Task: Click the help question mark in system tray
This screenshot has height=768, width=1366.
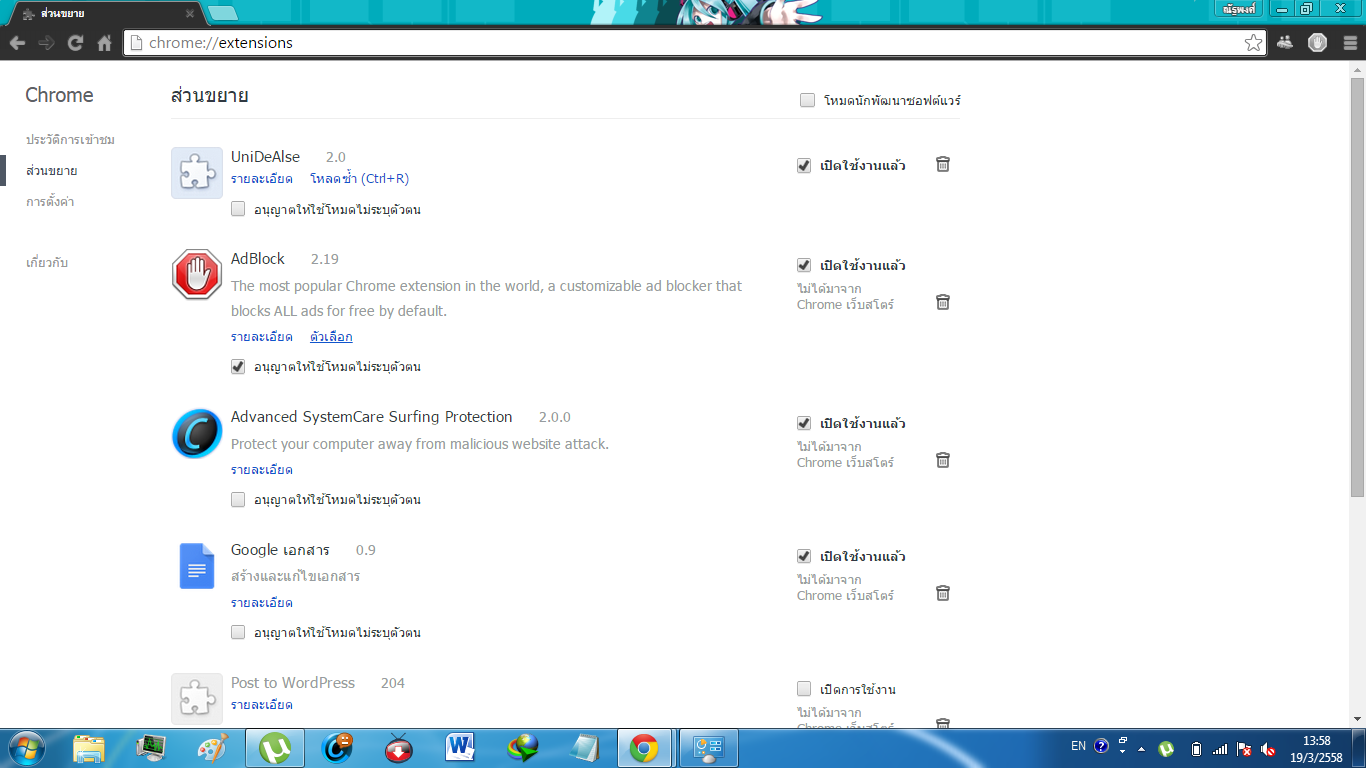Action: coord(1102,746)
